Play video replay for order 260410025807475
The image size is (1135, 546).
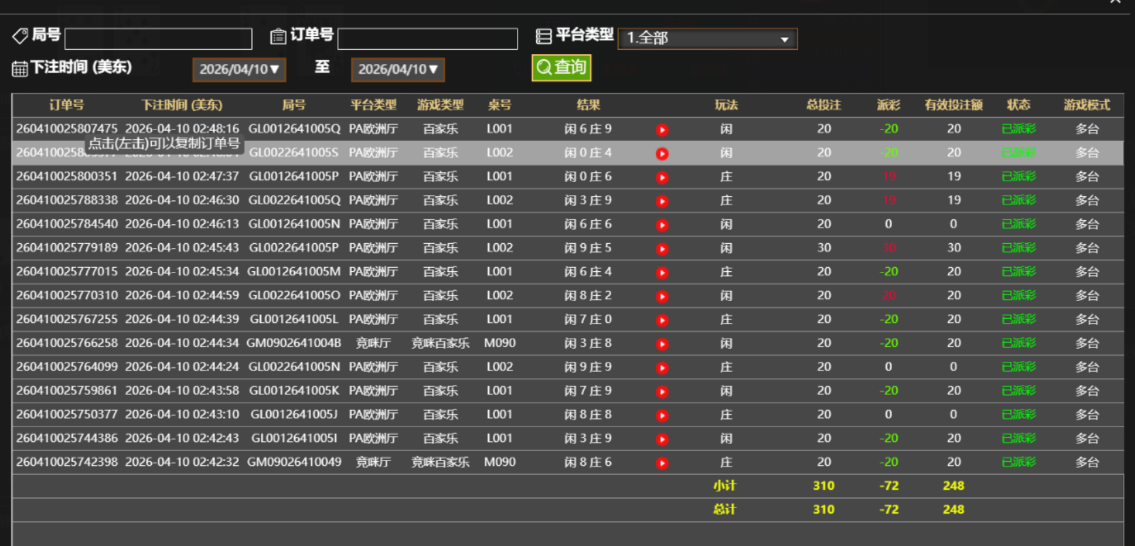pyautogui.click(x=662, y=130)
